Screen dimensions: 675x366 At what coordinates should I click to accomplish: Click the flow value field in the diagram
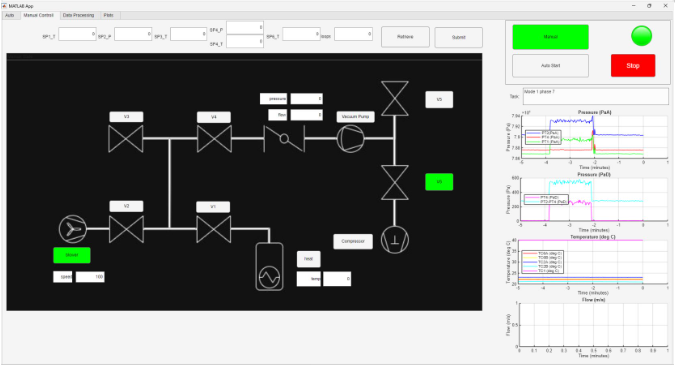[x=307, y=115]
